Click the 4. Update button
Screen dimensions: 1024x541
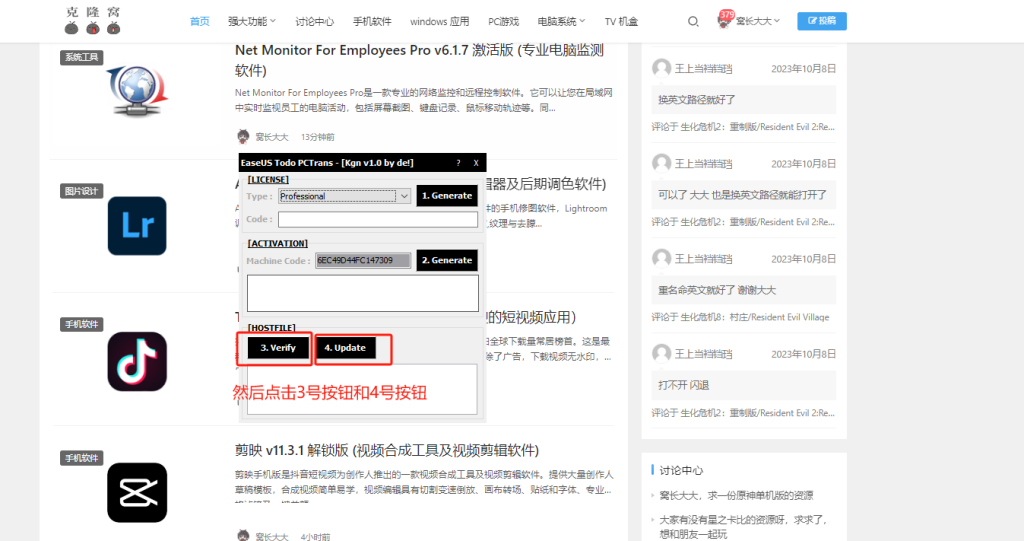coord(345,348)
